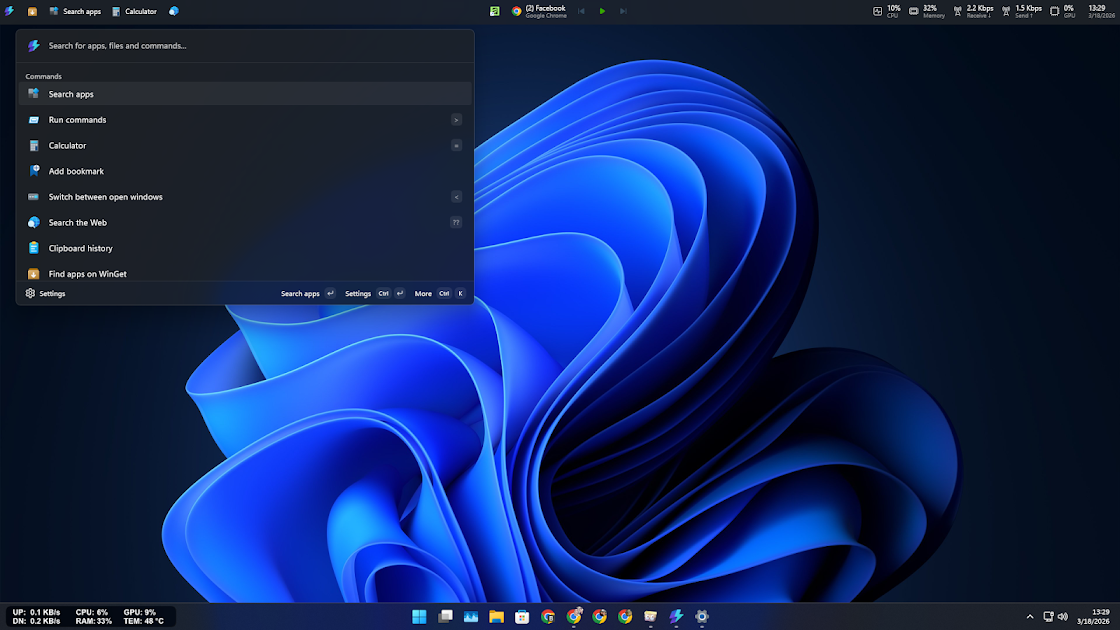This screenshot has height=630, width=1120.
Task: Open the Windows Start menu
Action: [418, 617]
